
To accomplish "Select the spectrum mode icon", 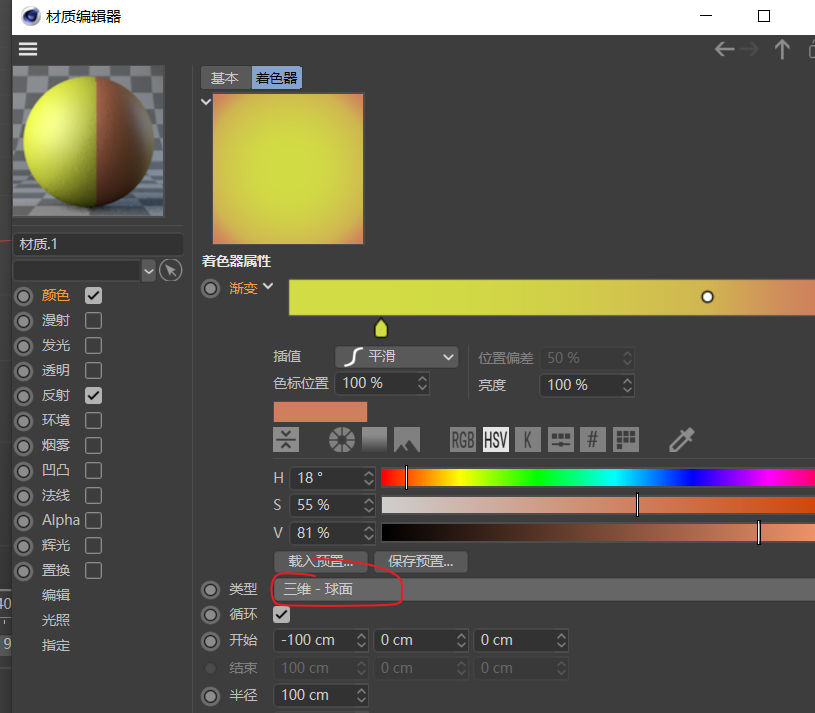I will (x=374, y=439).
